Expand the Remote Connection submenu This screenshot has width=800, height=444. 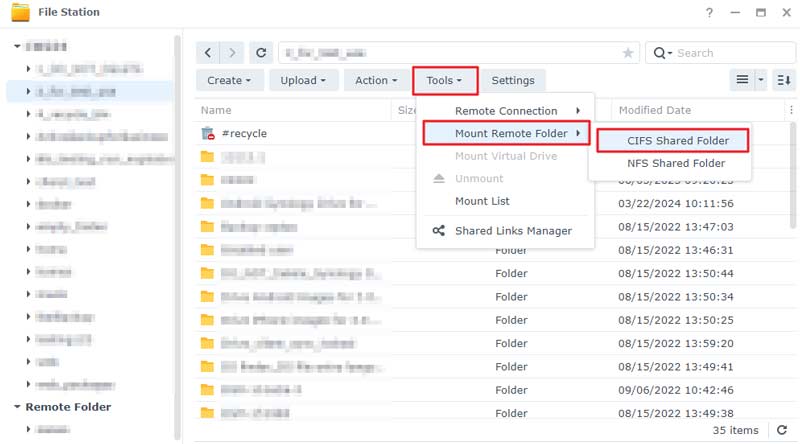(x=505, y=111)
